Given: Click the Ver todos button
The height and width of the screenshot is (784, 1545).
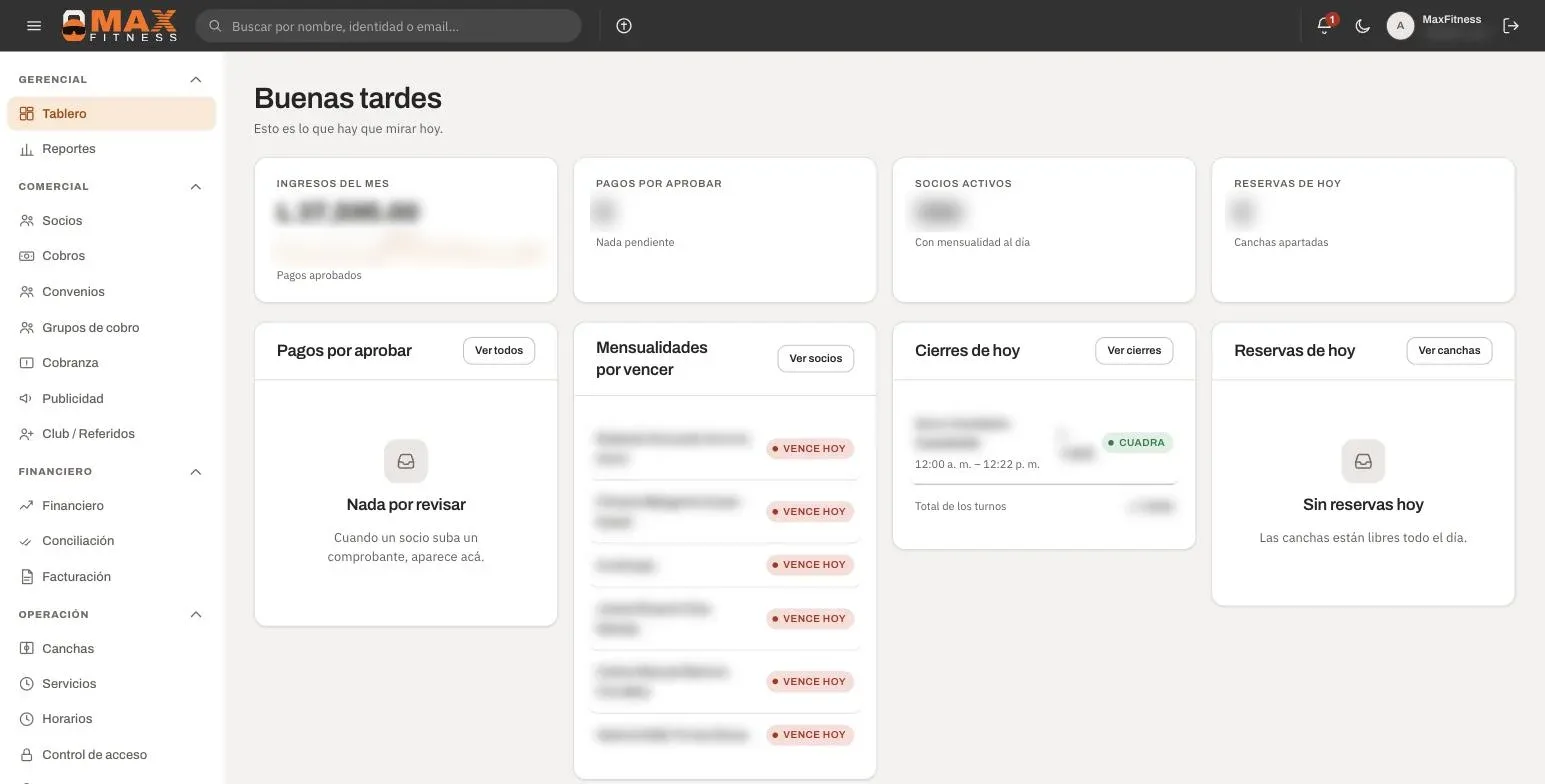Looking at the screenshot, I should point(499,351).
